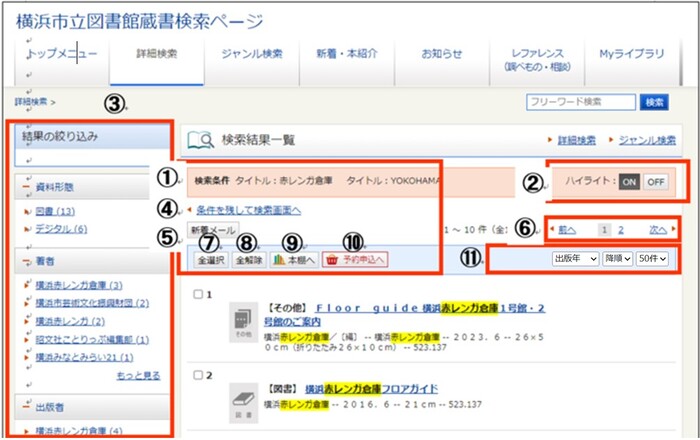Check the checkbox for result 1
Image resolution: width=700 pixels, height=440 pixels.
coord(197,295)
